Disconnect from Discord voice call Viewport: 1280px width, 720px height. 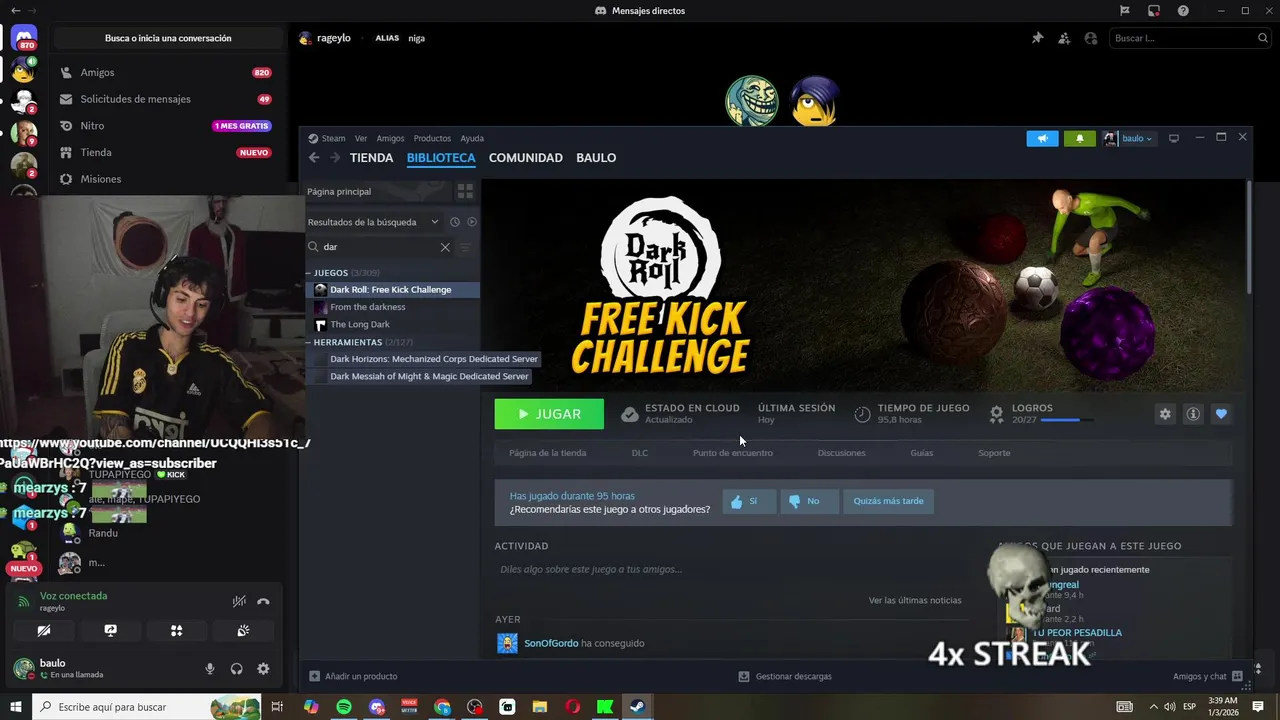263,601
